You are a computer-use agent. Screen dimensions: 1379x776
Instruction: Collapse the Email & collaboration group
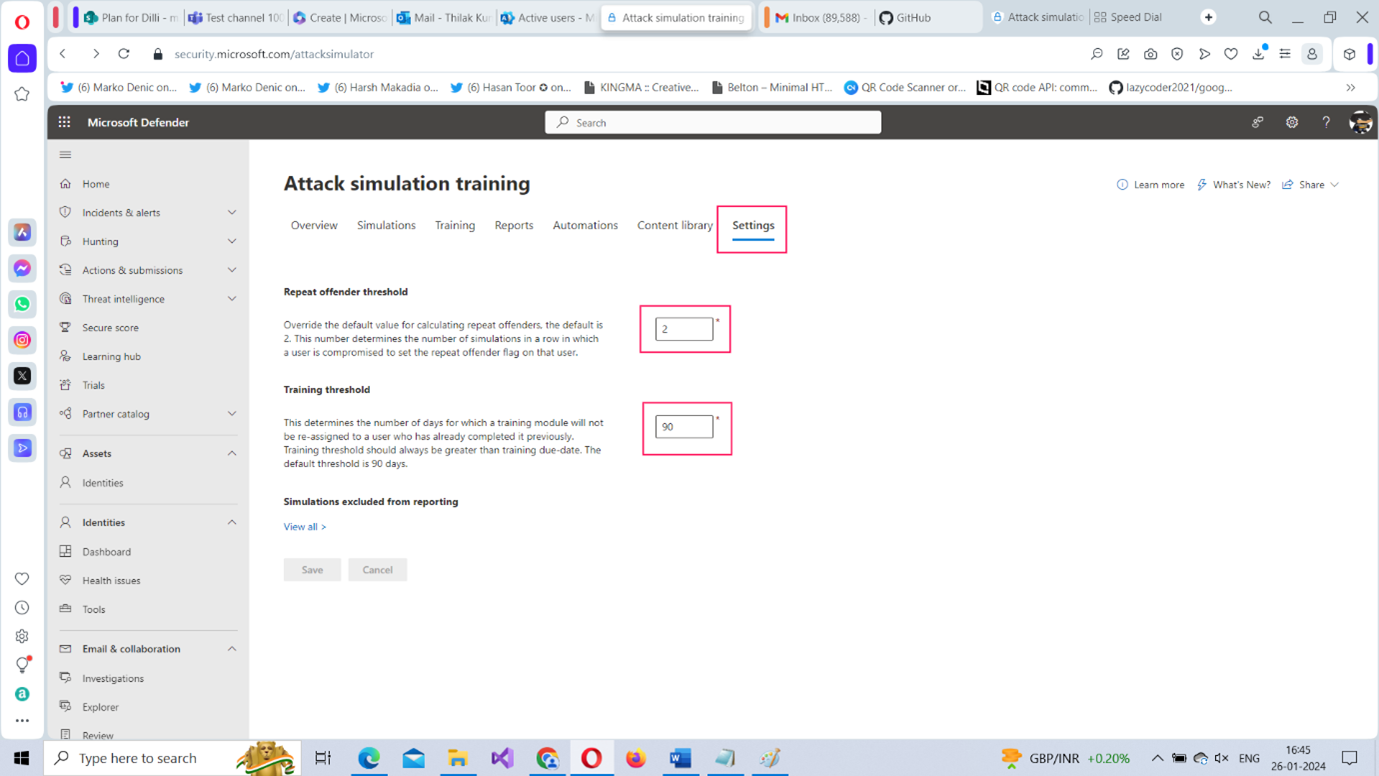coord(231,649)
